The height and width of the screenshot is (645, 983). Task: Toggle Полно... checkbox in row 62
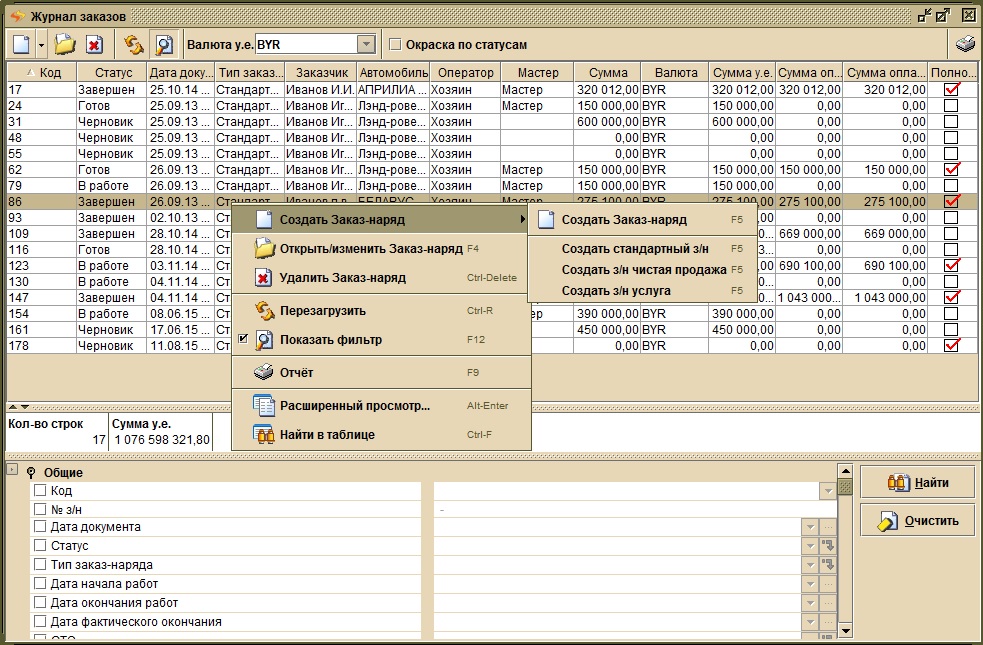coord(951,169)
